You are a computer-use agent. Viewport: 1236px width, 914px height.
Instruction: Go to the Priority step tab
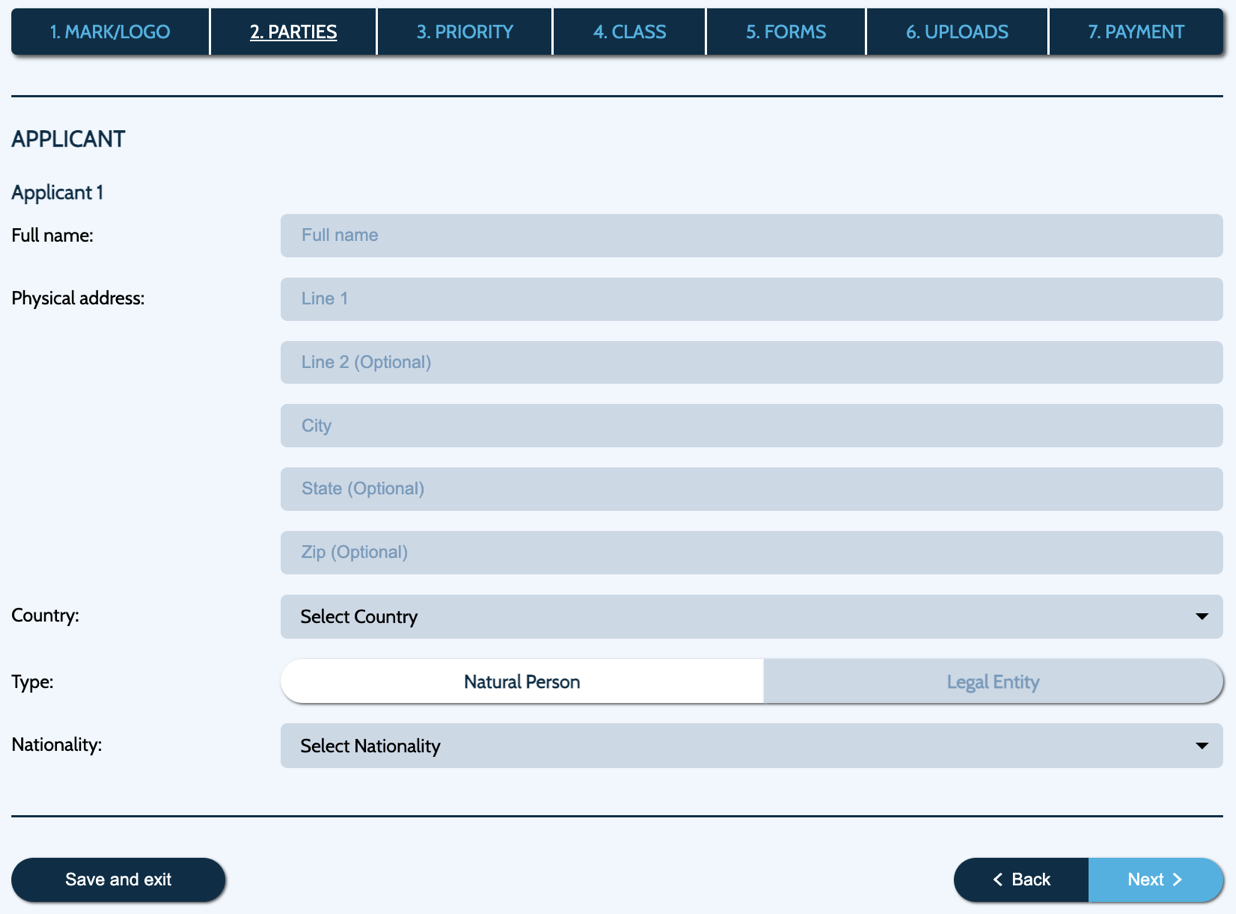click(x=465, y=32)
